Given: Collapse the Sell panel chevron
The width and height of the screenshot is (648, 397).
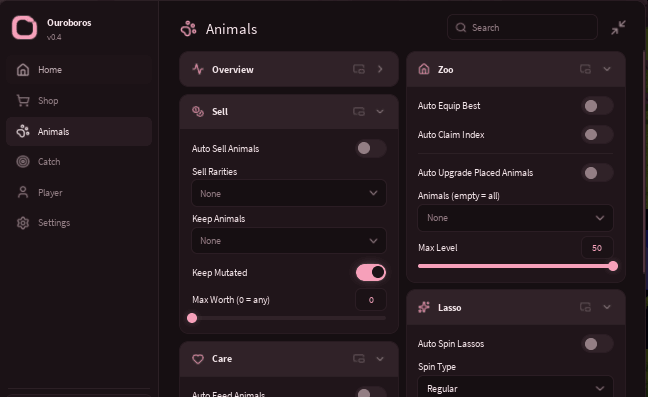Looking at the screenshot, I should (x=380, y=112).
